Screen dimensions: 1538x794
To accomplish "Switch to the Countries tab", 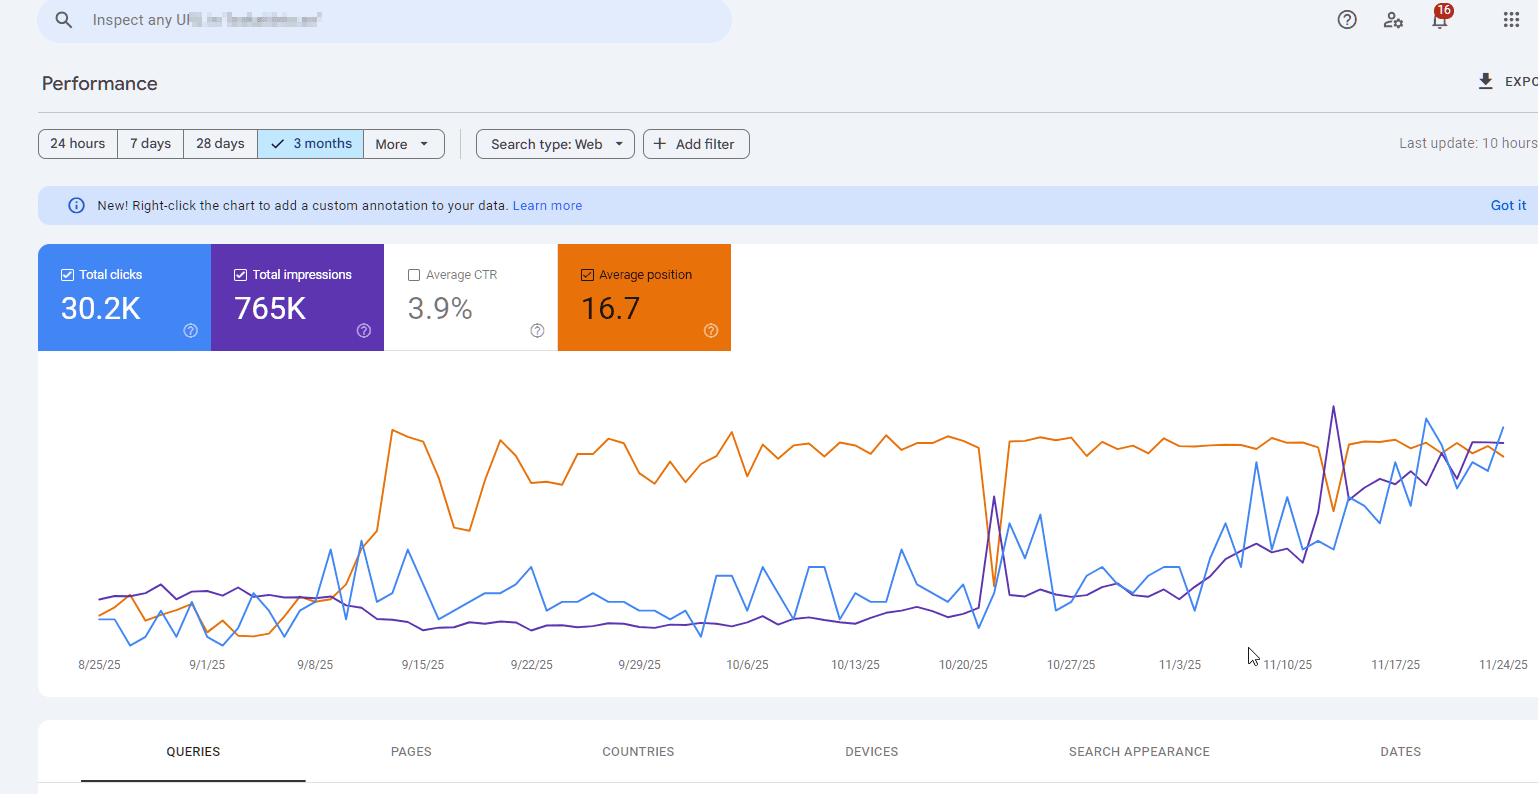I will (x=638, y=752).
